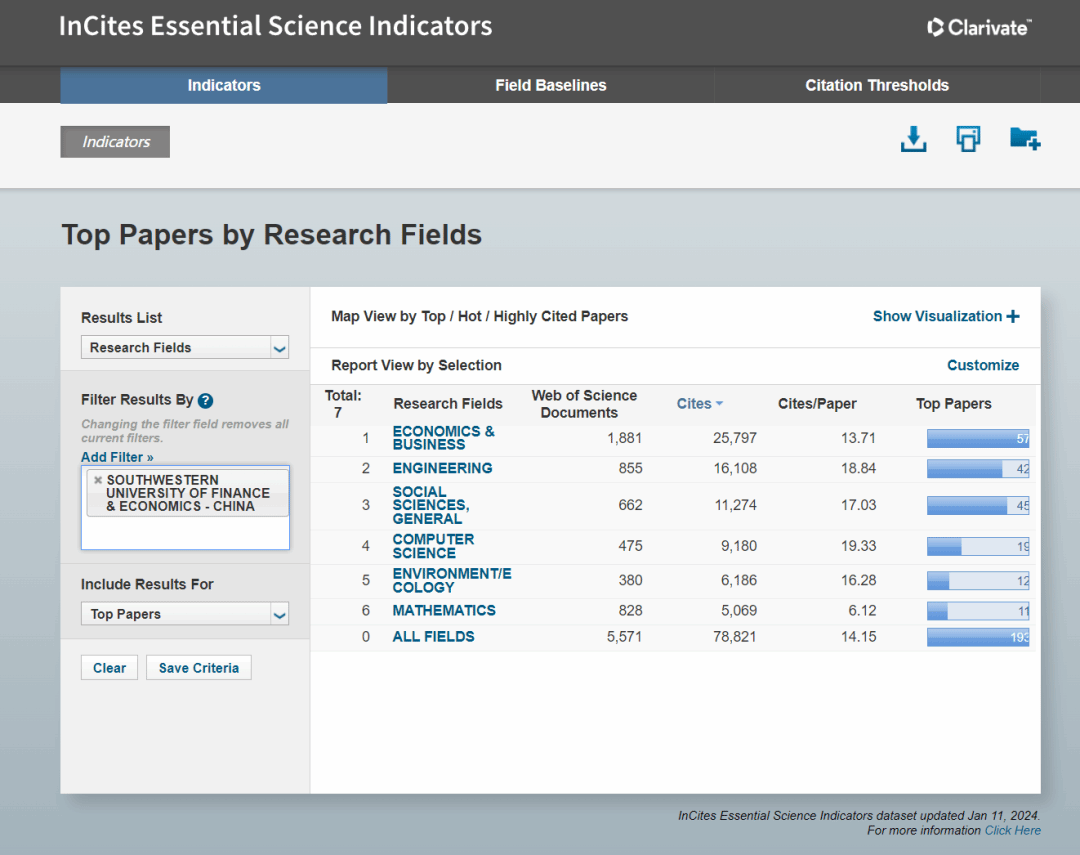Click the save-to-folder icon
The image size is (1080, 855).
(1024, 140)
